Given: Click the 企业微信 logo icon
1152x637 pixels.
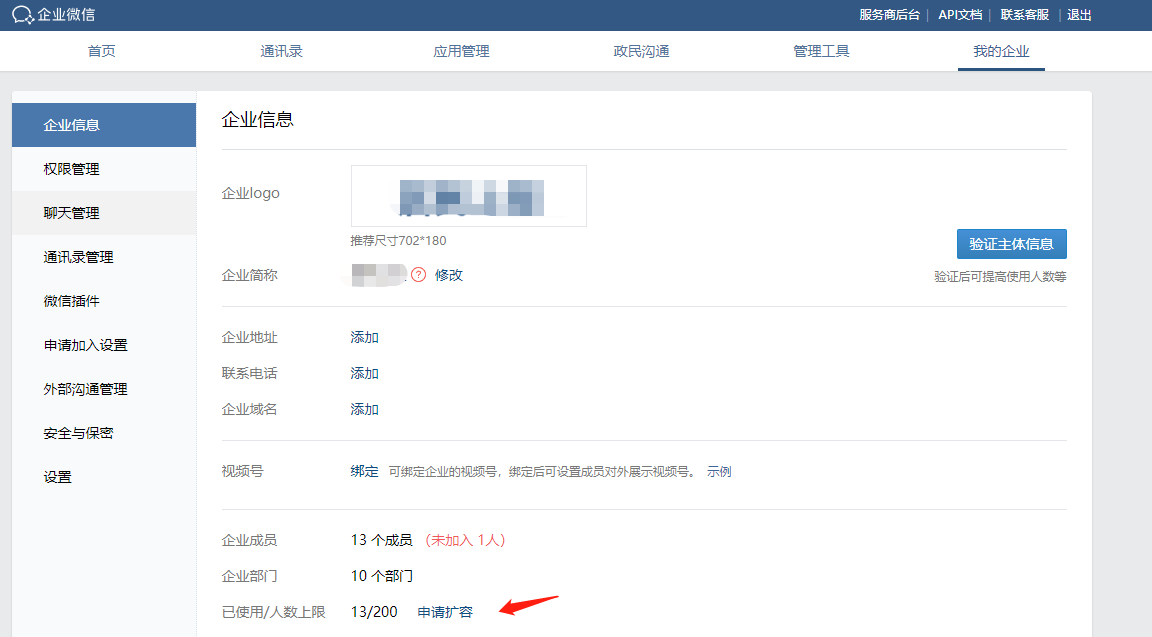Looking at the screenshot, I should (23, 15).
